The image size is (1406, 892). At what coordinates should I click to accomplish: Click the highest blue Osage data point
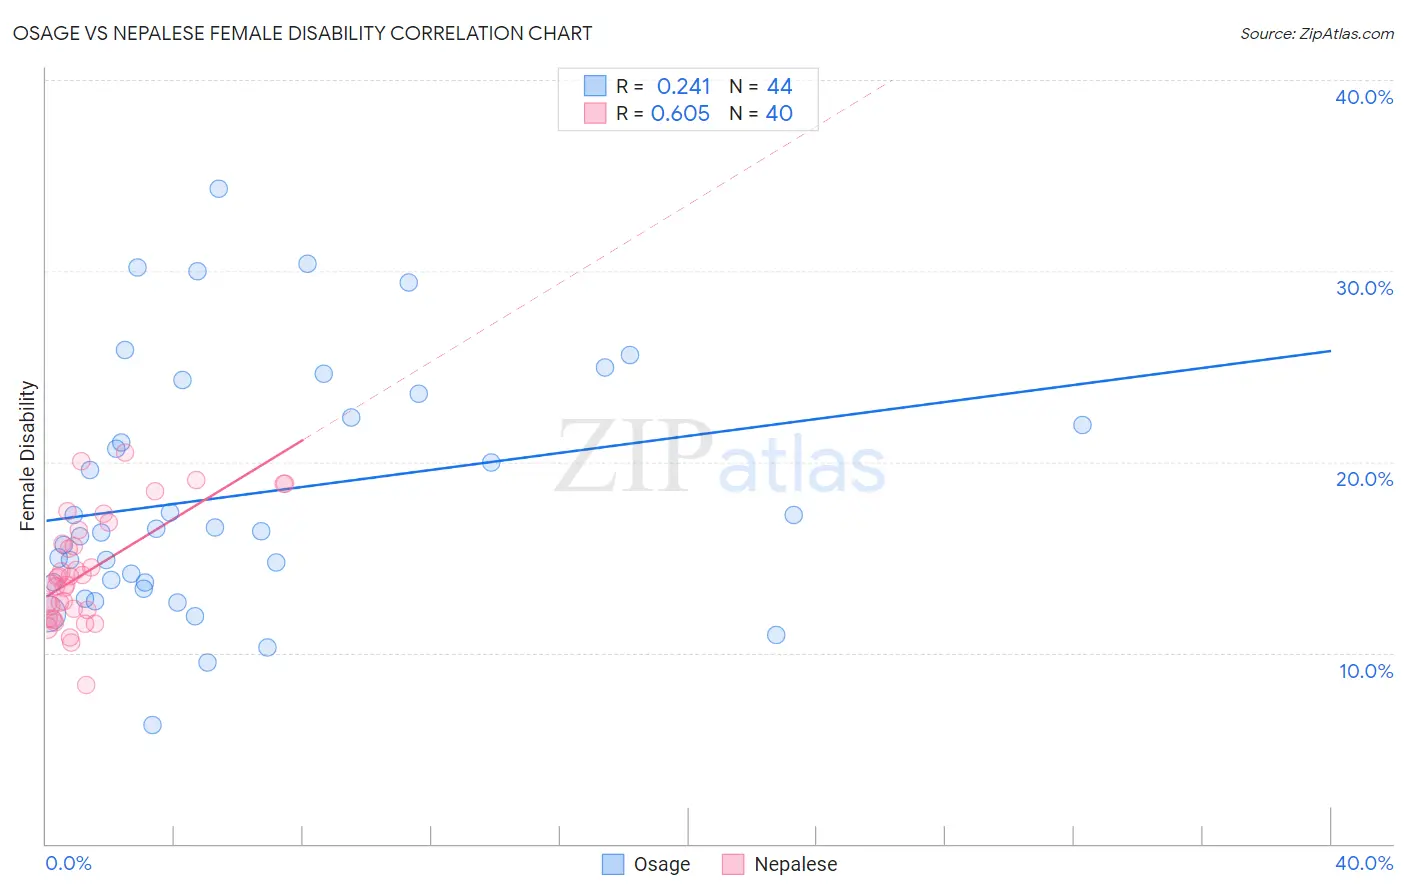tap(218, 188)
